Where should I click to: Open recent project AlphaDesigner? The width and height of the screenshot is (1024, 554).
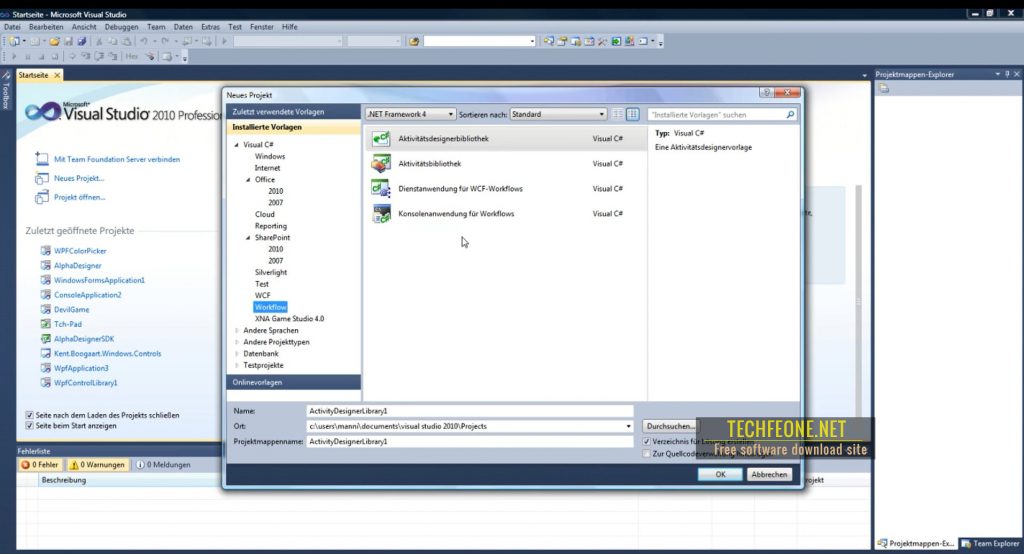point(78,265)
